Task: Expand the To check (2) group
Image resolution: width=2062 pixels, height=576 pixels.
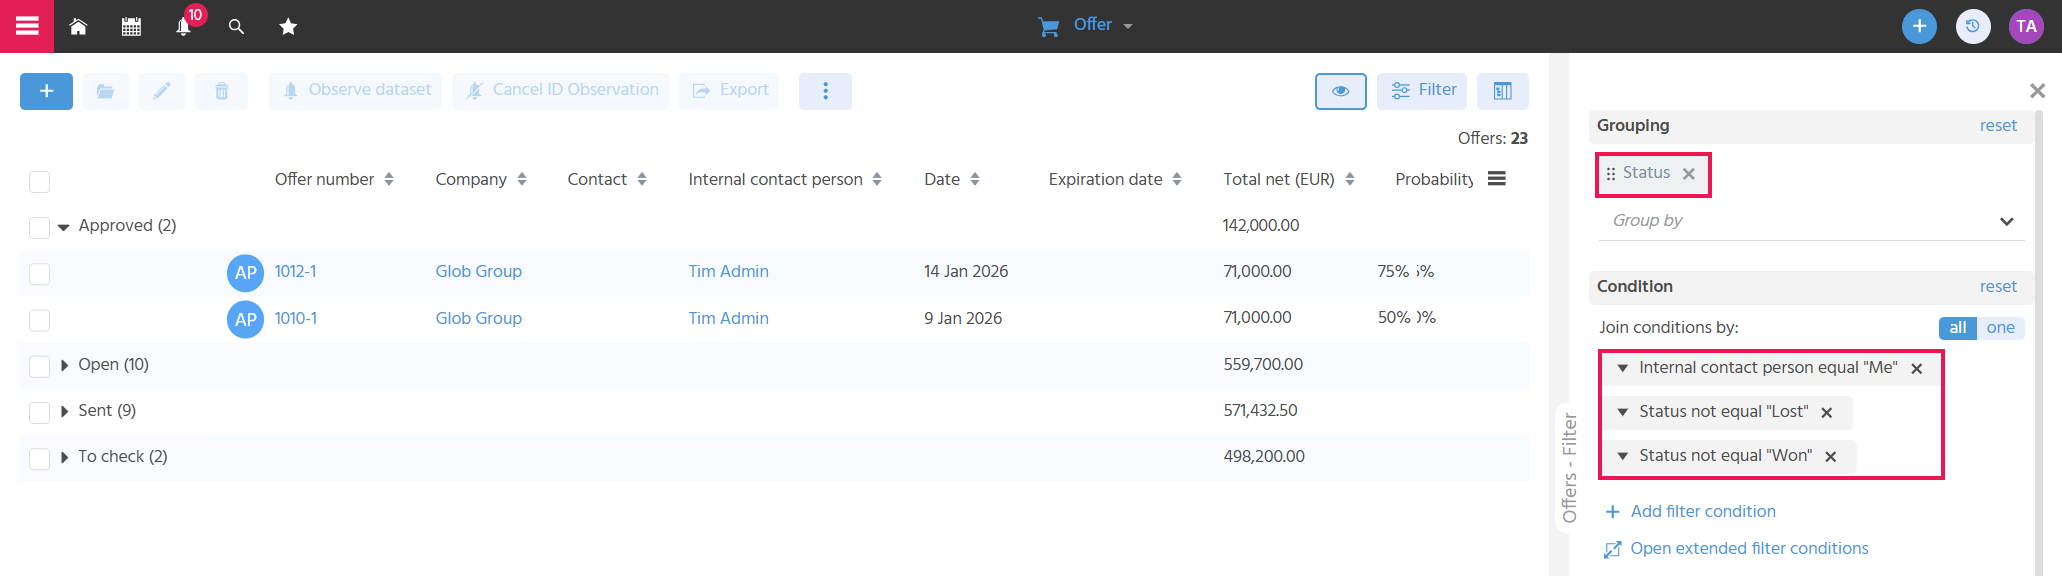Action: pos(65,457)
